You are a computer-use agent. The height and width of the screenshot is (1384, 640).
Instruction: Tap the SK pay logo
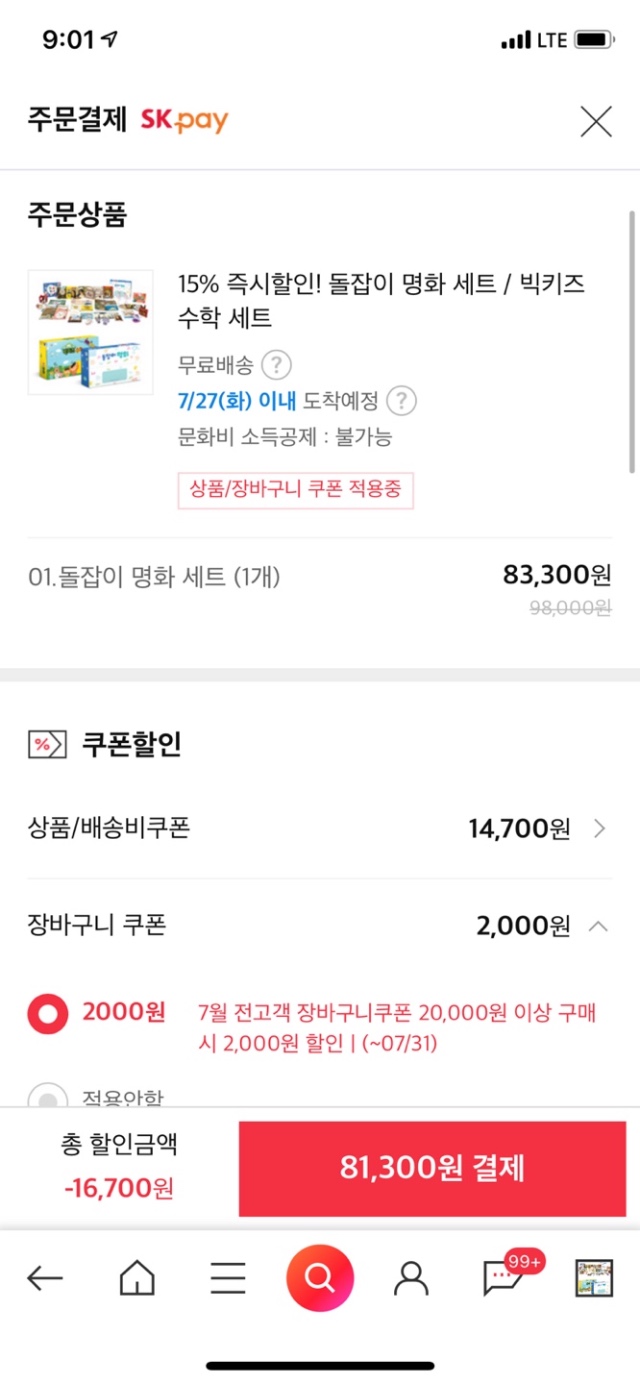pyautogui.click(x=184, y=121)
